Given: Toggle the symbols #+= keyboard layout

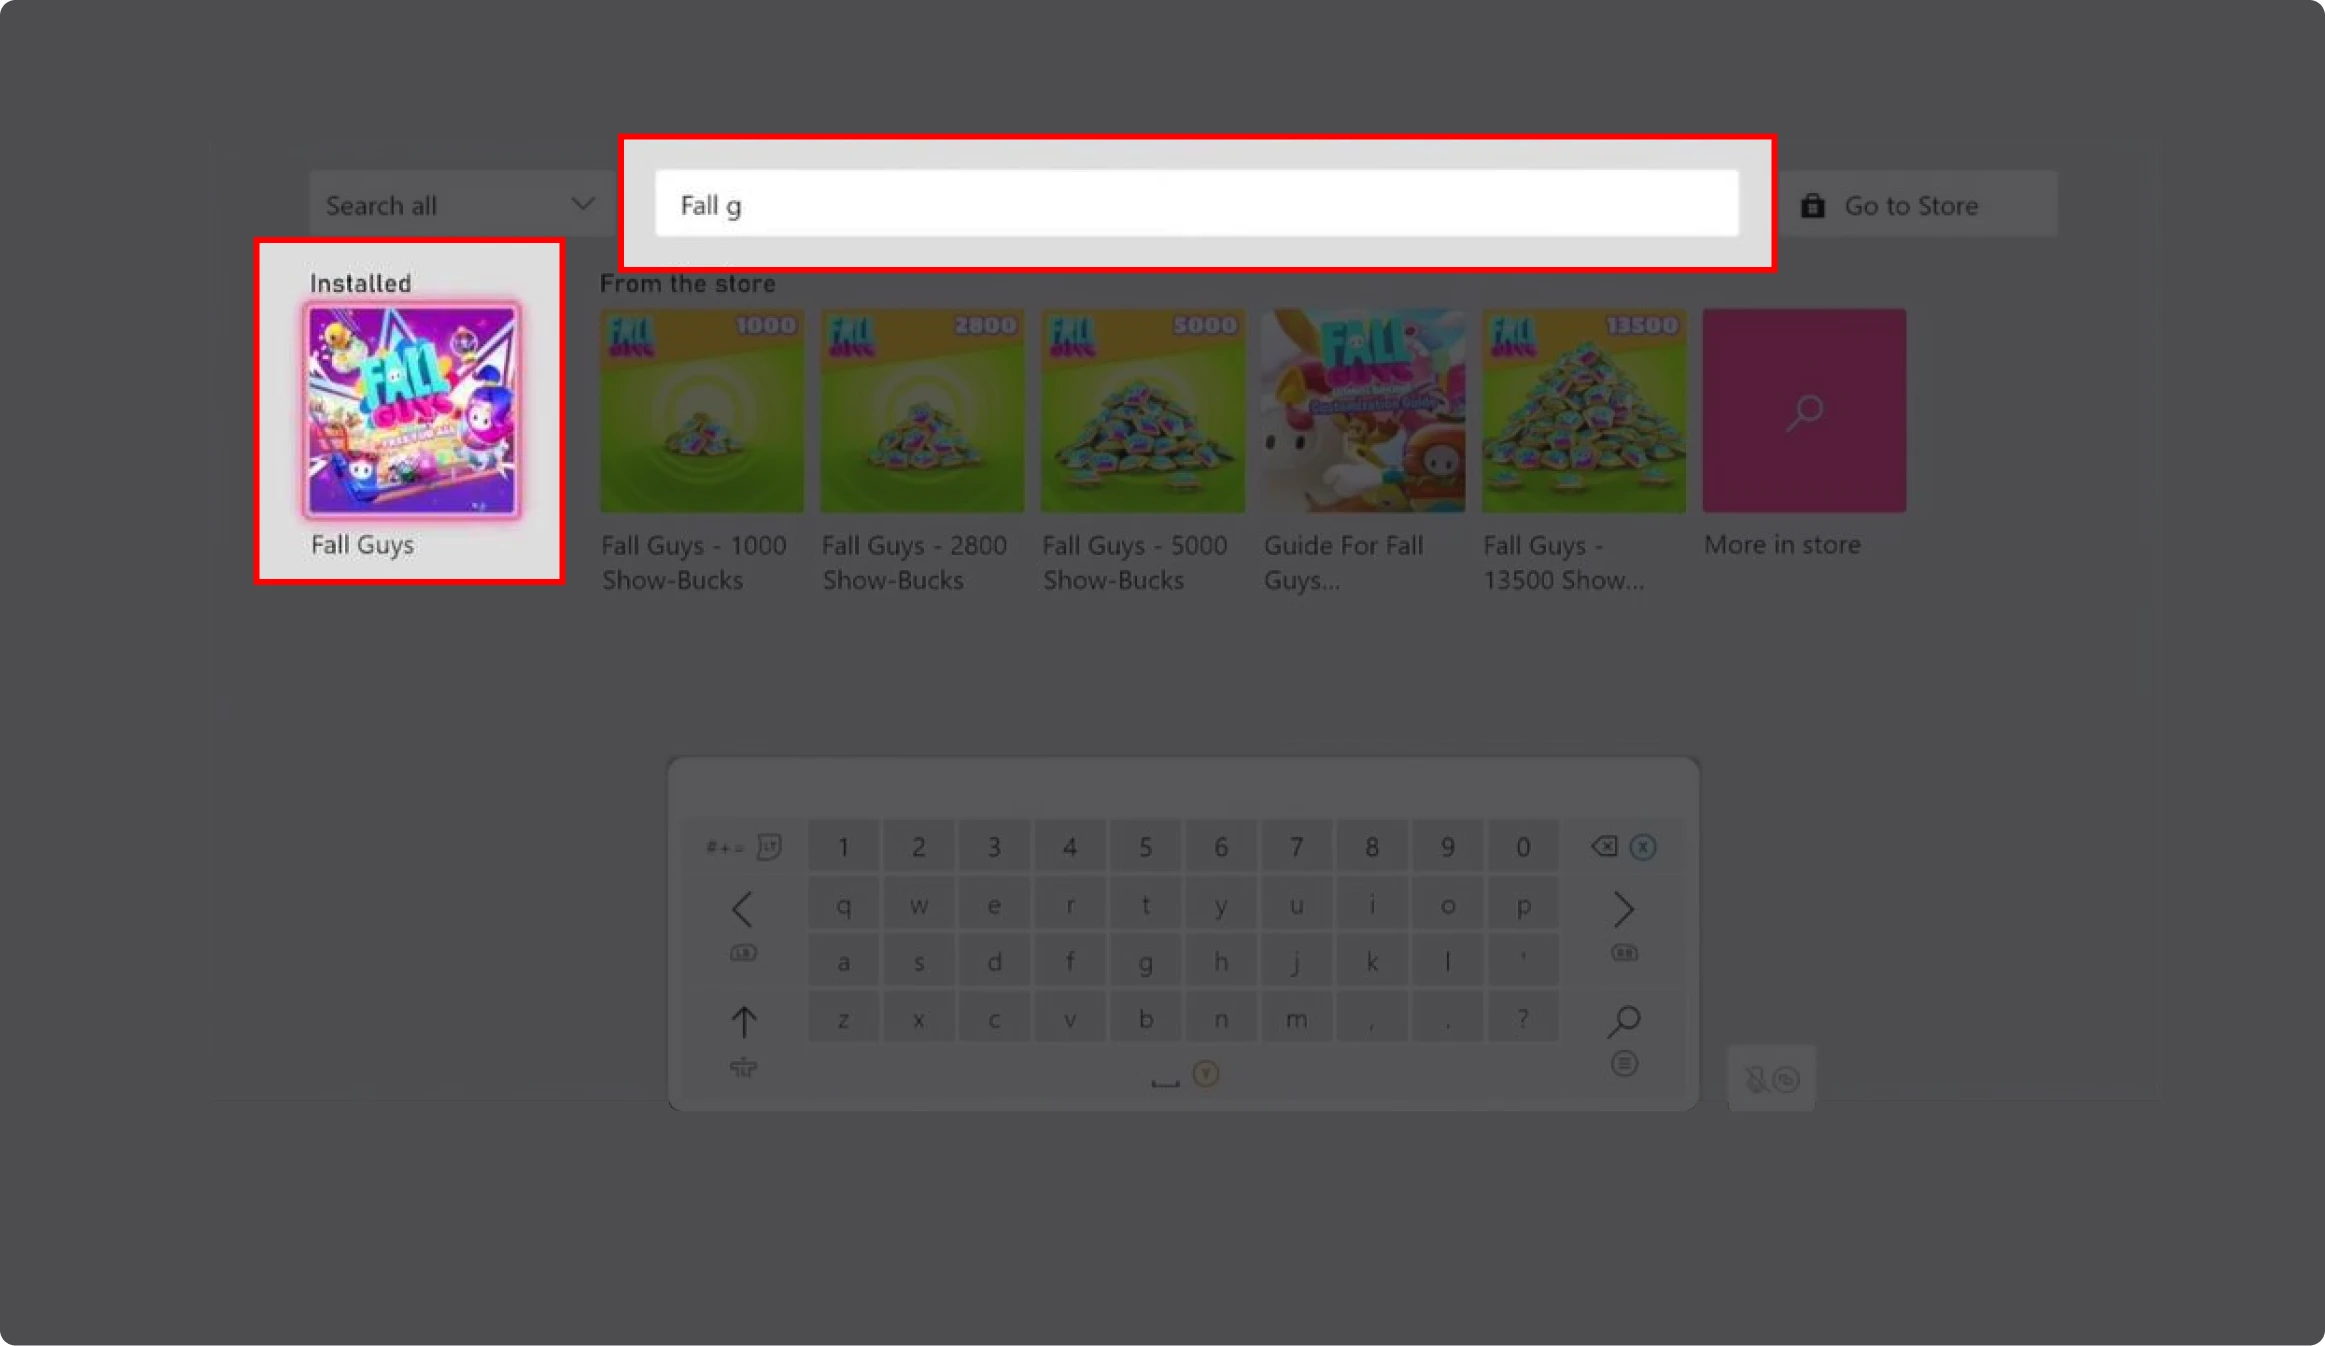Looking at the screenshot, I should (726, 848).
